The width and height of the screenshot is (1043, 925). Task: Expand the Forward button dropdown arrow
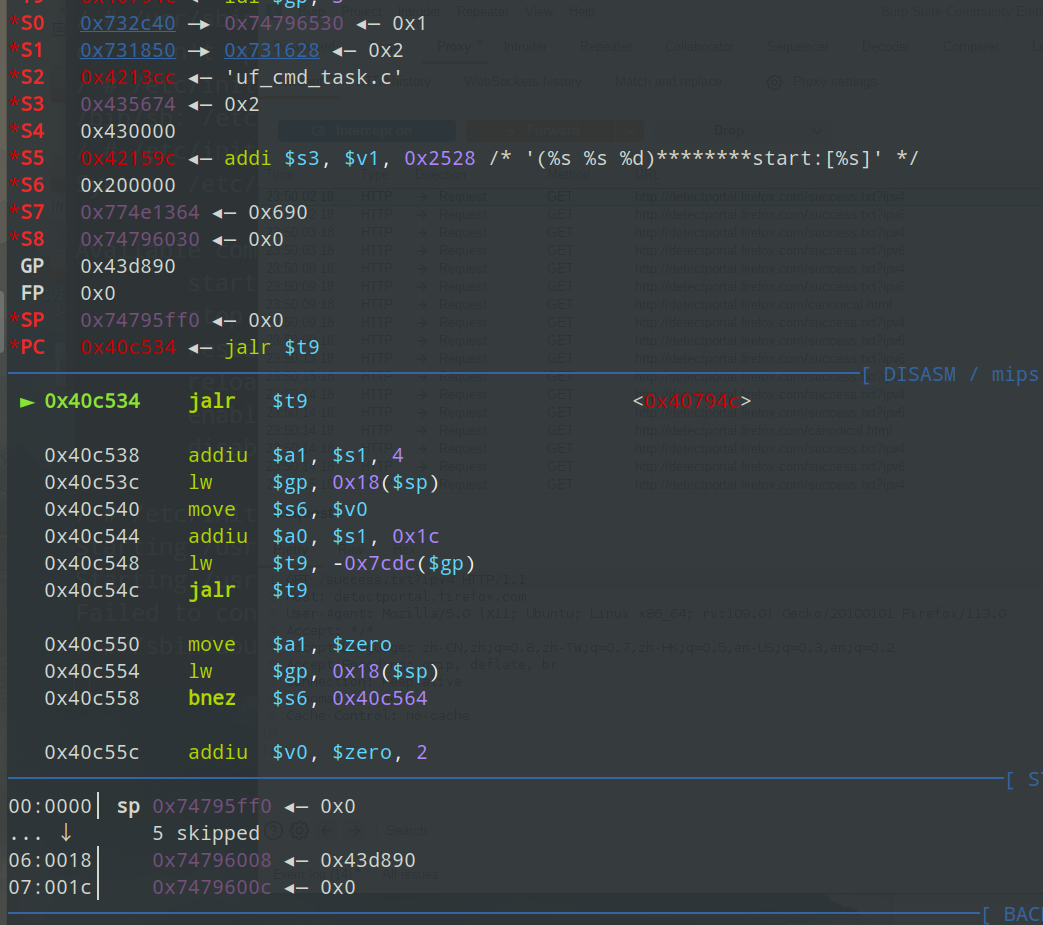(631, 131)
